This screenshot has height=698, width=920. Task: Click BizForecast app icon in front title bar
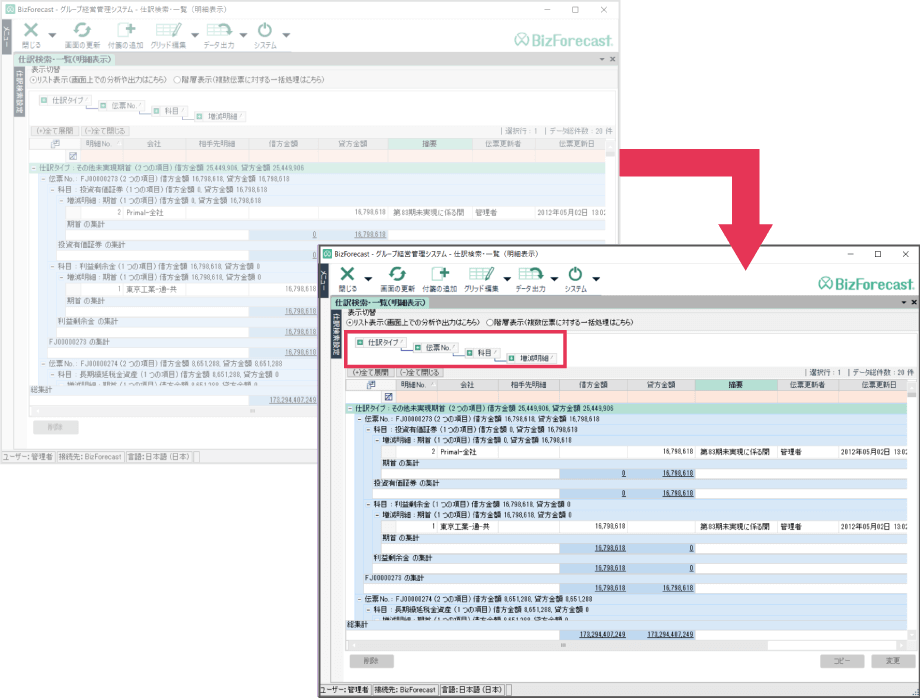click(327, 254)
